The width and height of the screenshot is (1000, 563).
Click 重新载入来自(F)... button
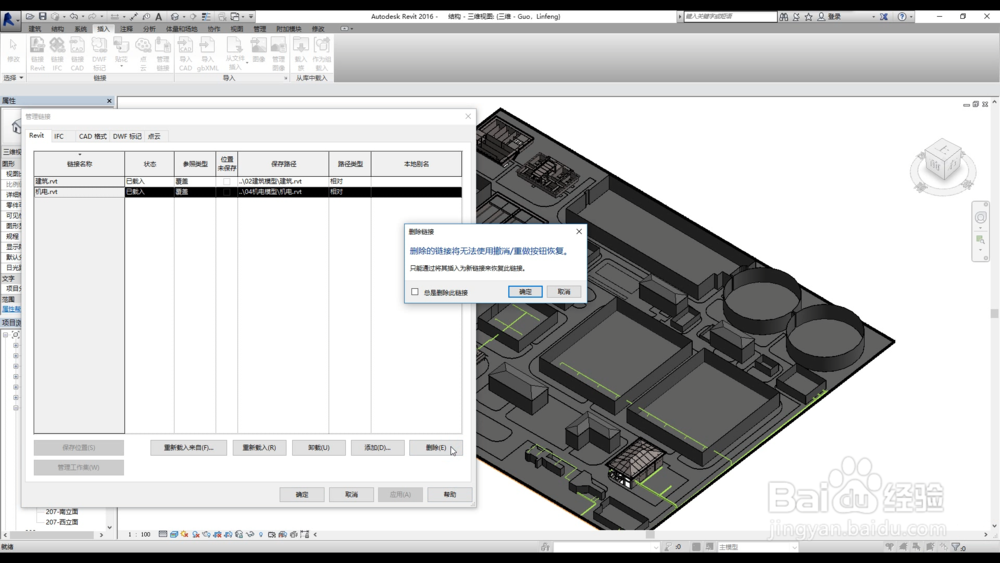click(x=189, y=448)
